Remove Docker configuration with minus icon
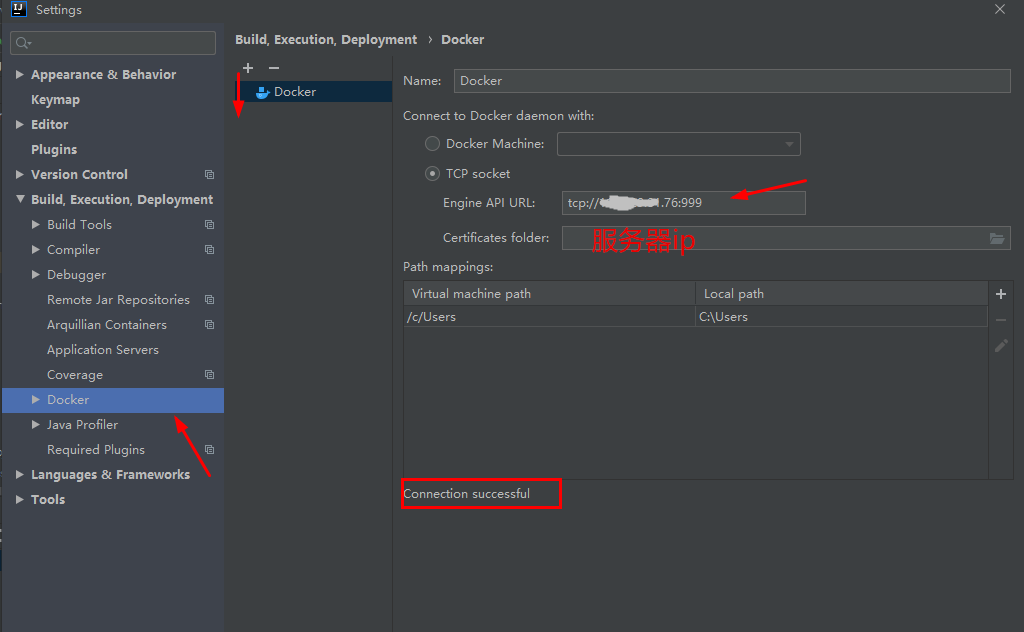This screenshot has height=632, width=1024. [274, 68]
